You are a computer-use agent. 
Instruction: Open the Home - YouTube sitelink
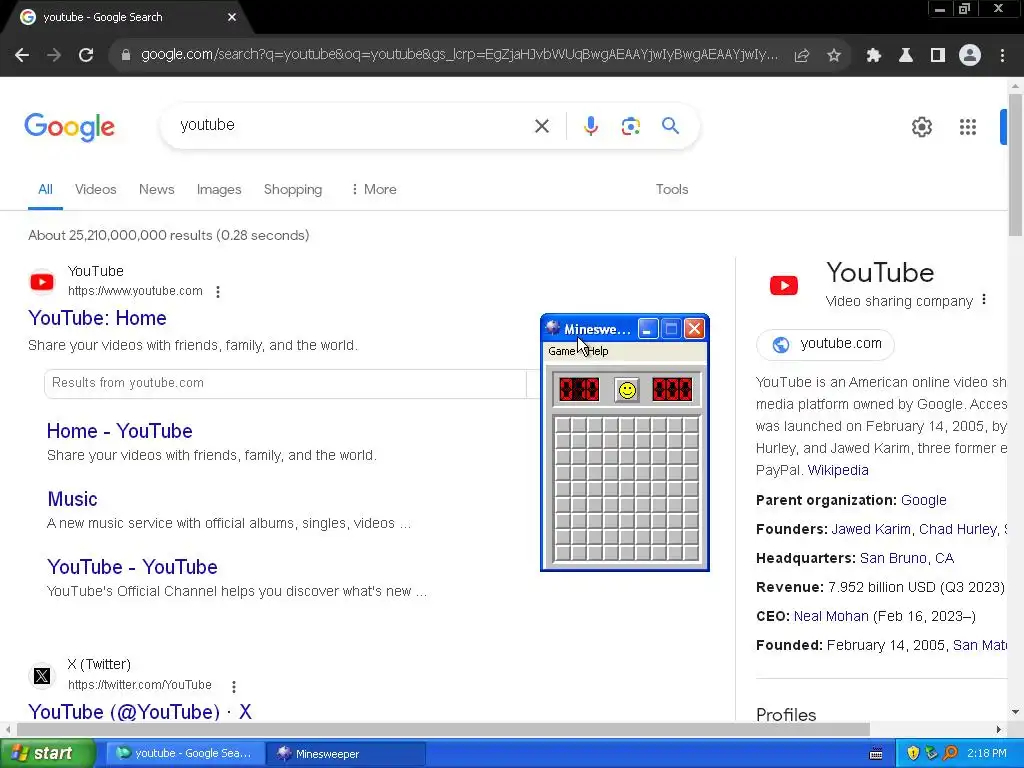(x=120, y=431)
